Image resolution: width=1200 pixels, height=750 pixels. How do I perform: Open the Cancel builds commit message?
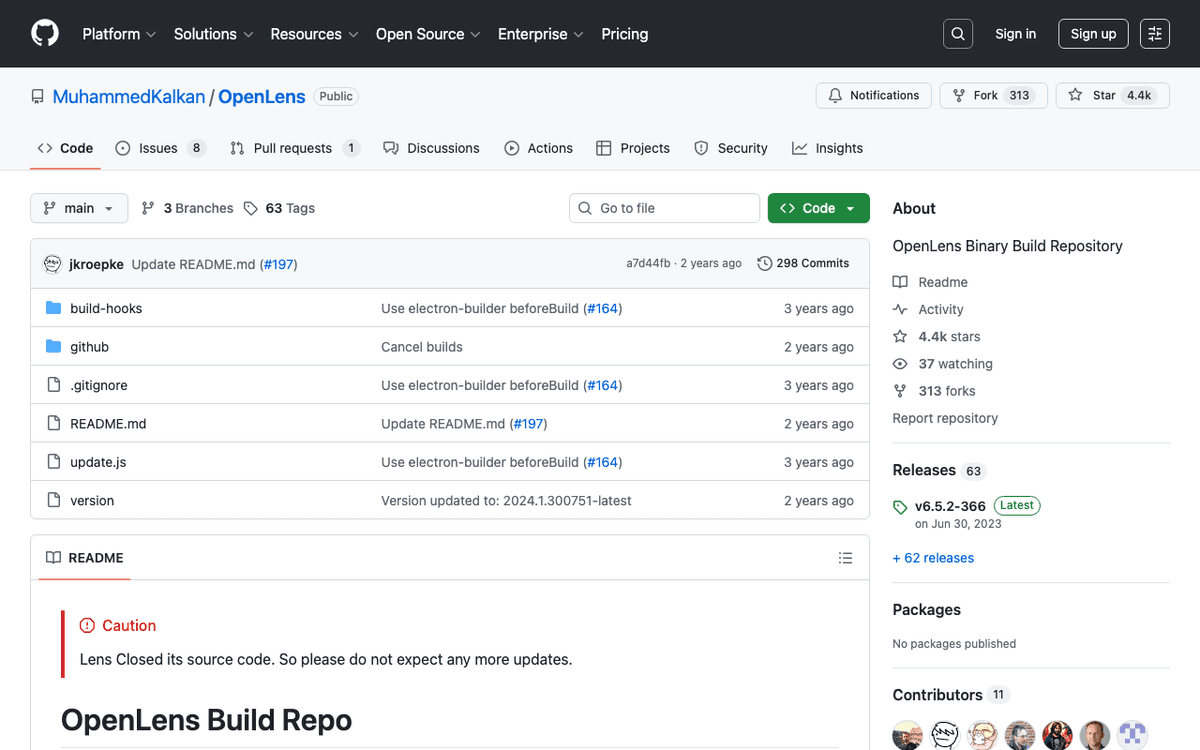422,347
